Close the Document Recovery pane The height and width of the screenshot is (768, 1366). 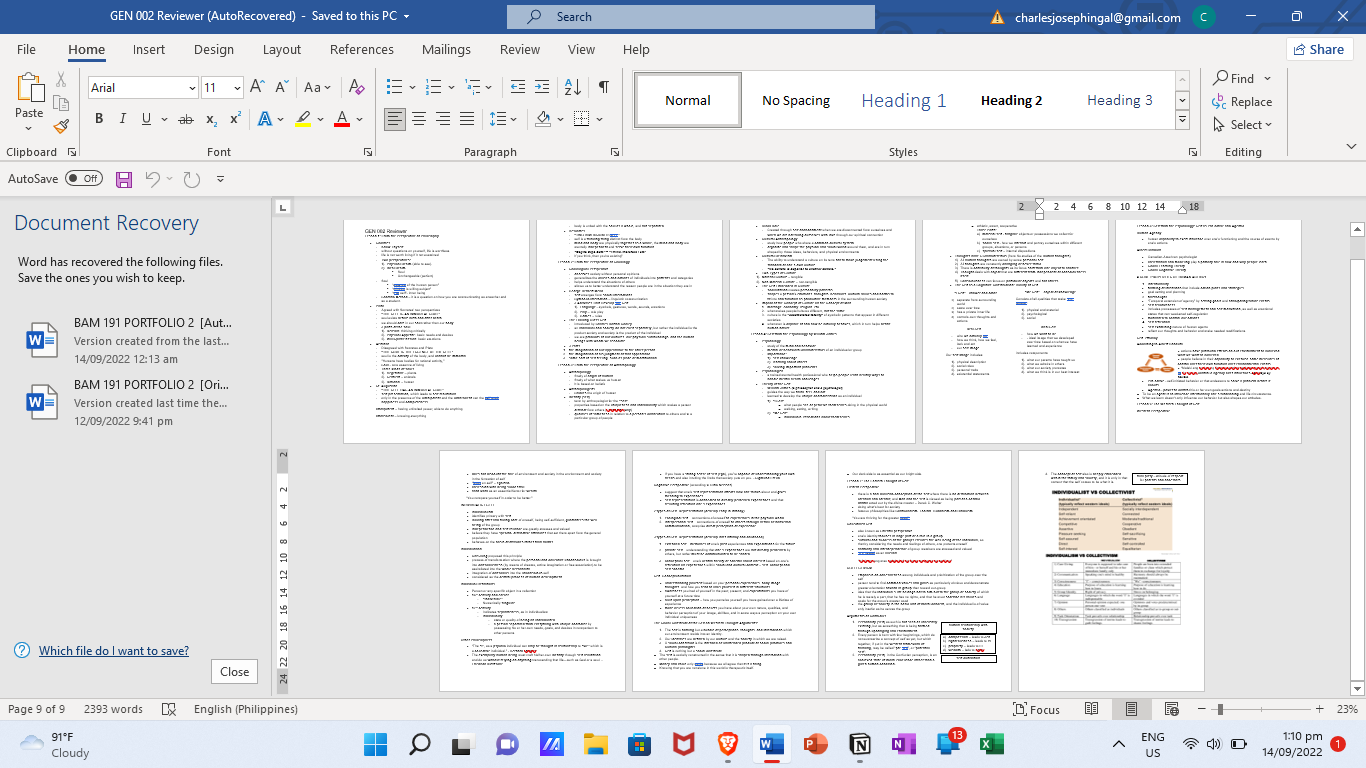coord(235,672)
